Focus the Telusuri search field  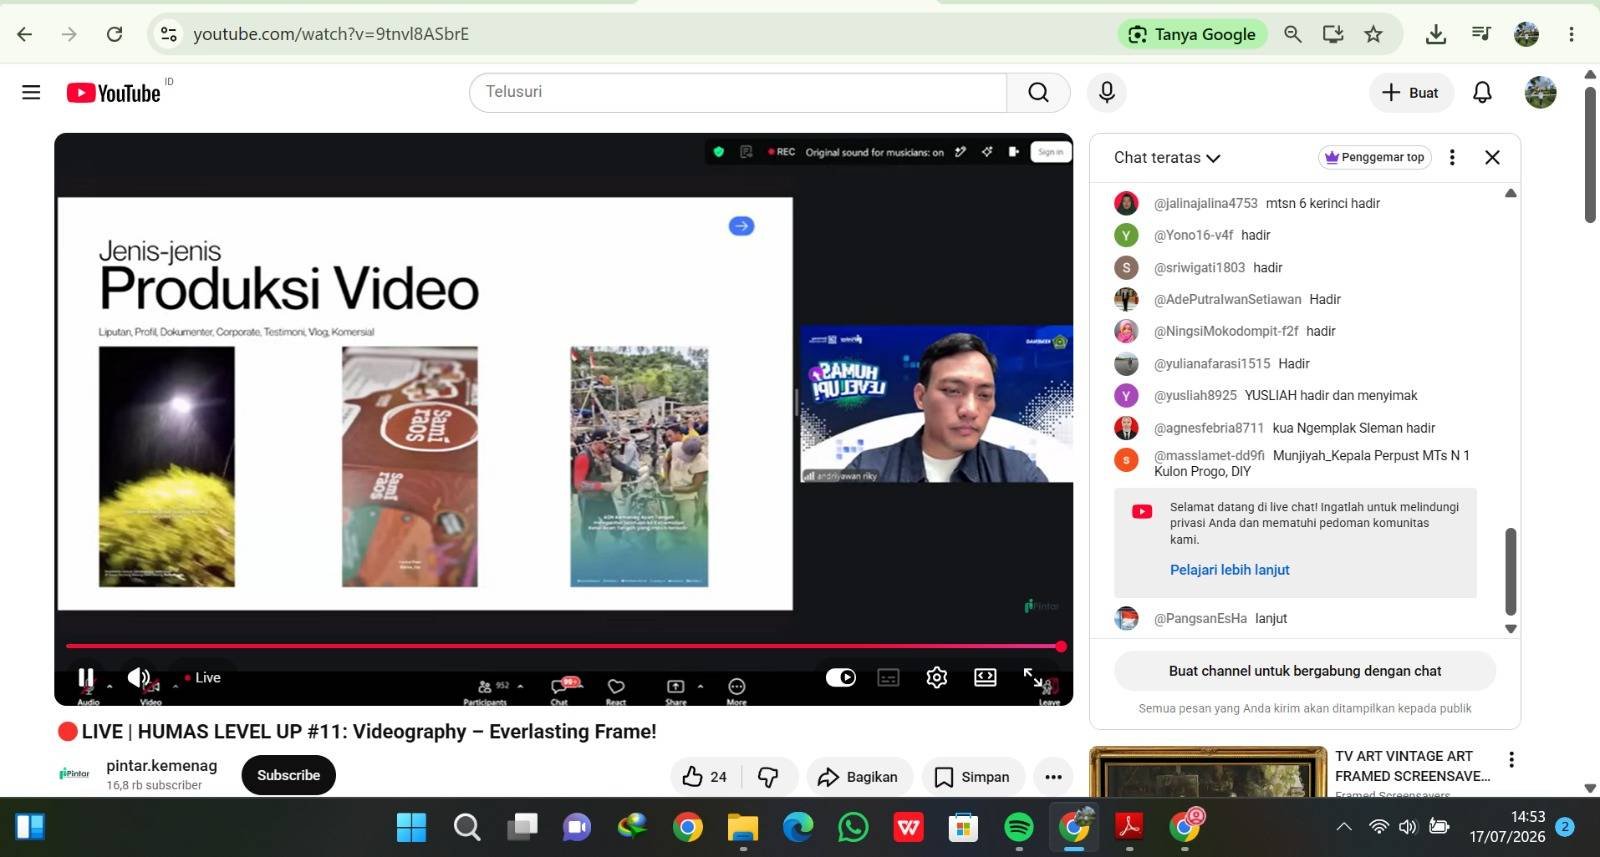pyautogui.click(x=738, y=92)
